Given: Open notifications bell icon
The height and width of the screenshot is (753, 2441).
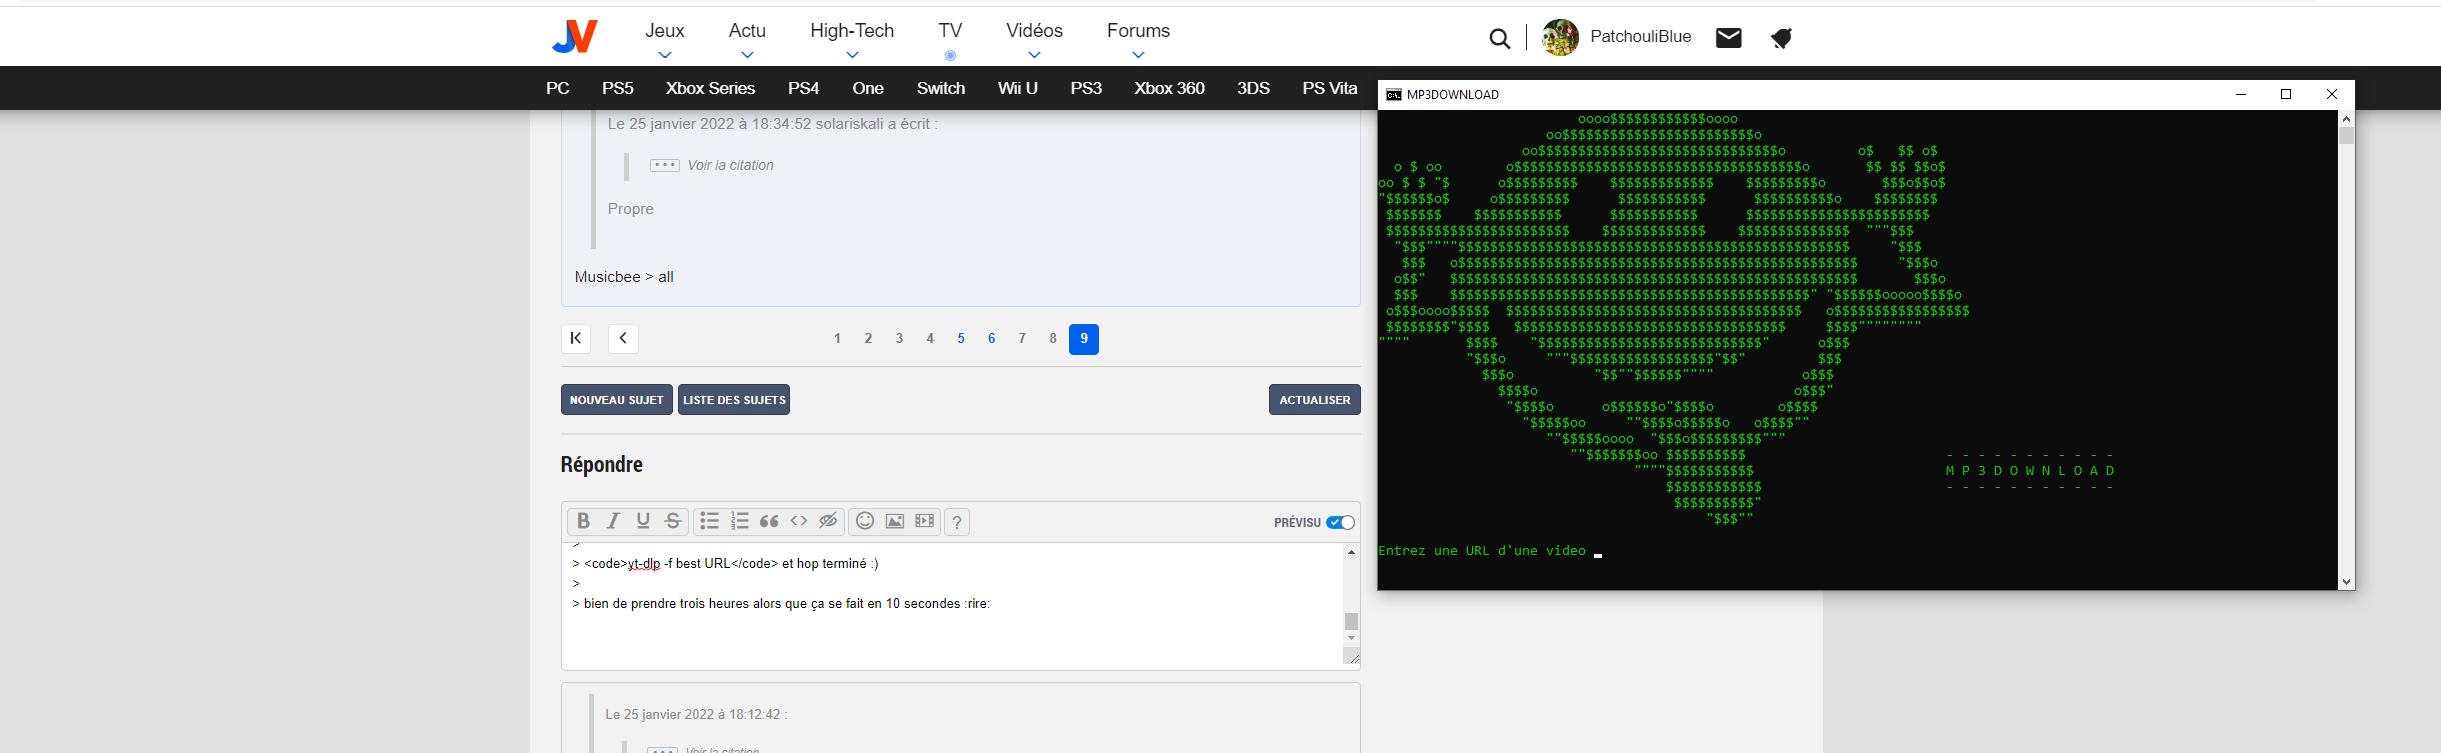Looking at the screenshot, I should point(1781,38).
